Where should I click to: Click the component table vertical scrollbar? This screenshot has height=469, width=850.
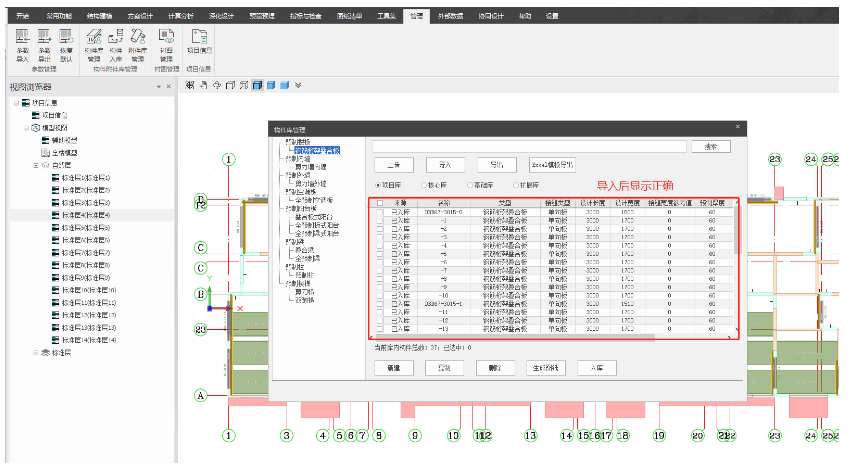coord(738,270)
